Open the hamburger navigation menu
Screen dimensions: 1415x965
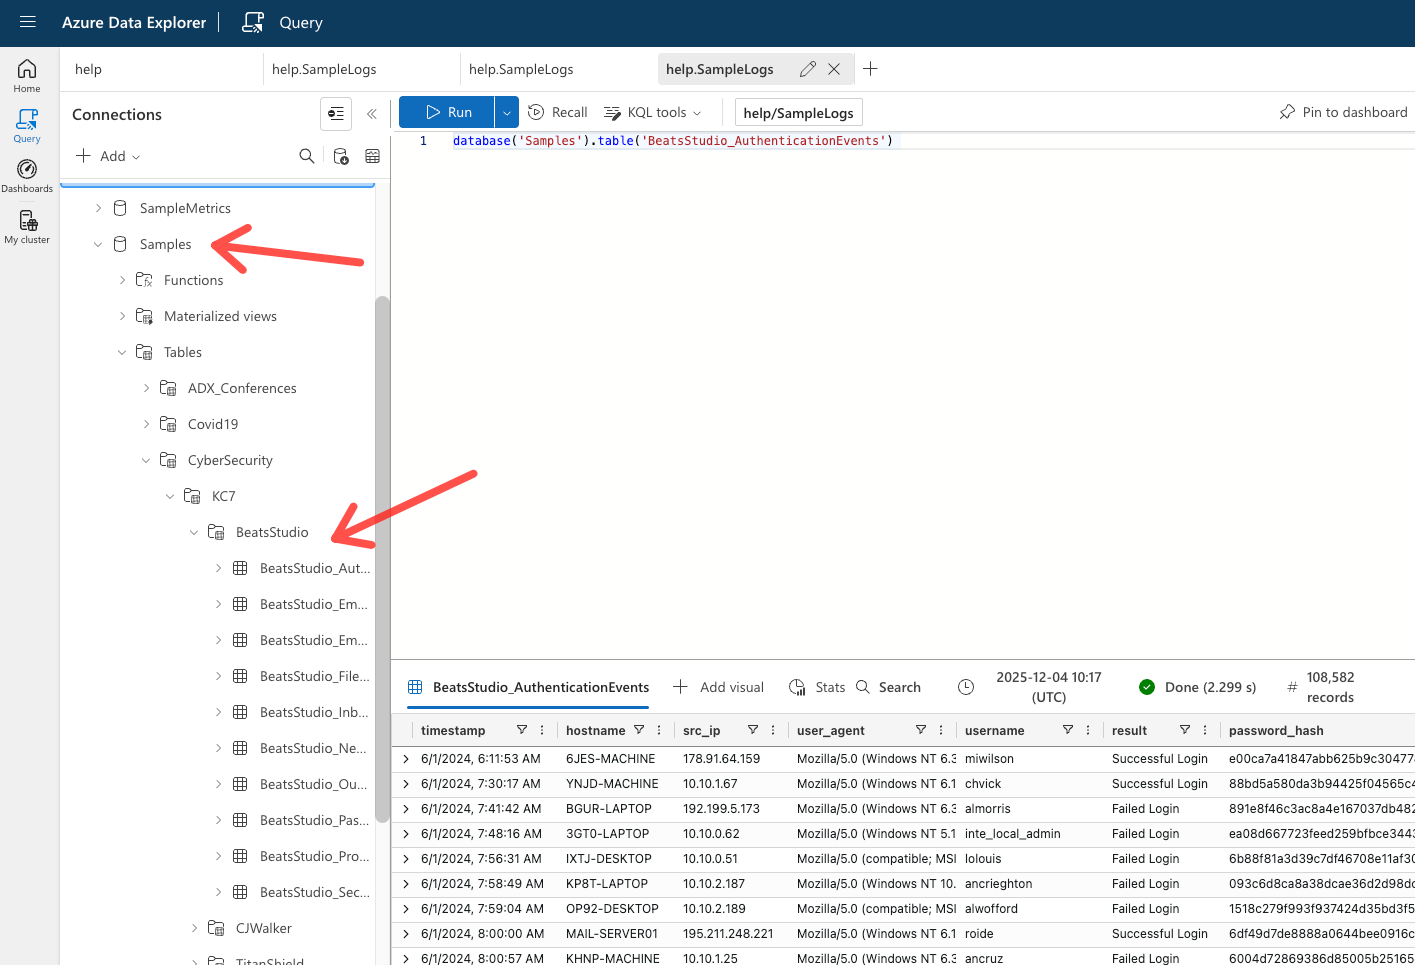tap(27, 22)
